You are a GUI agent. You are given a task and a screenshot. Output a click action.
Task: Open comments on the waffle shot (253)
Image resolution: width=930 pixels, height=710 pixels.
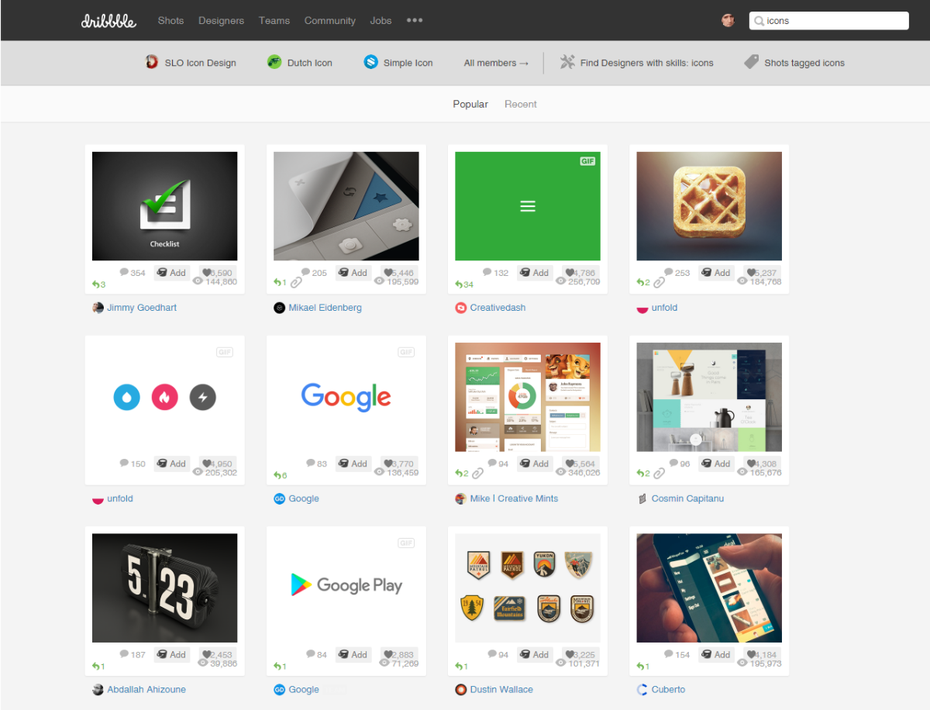coord(677,273)
